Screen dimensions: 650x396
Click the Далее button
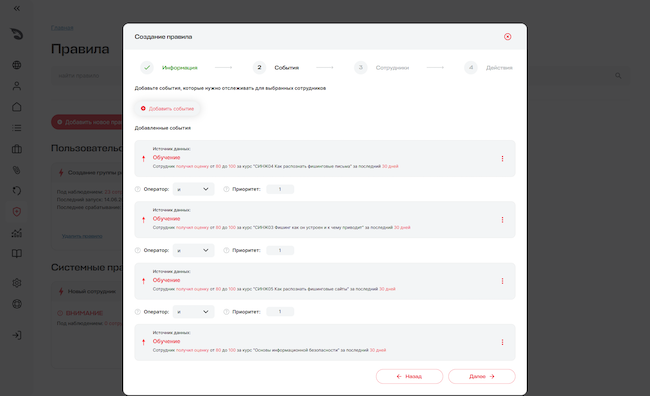click(482, 377)
